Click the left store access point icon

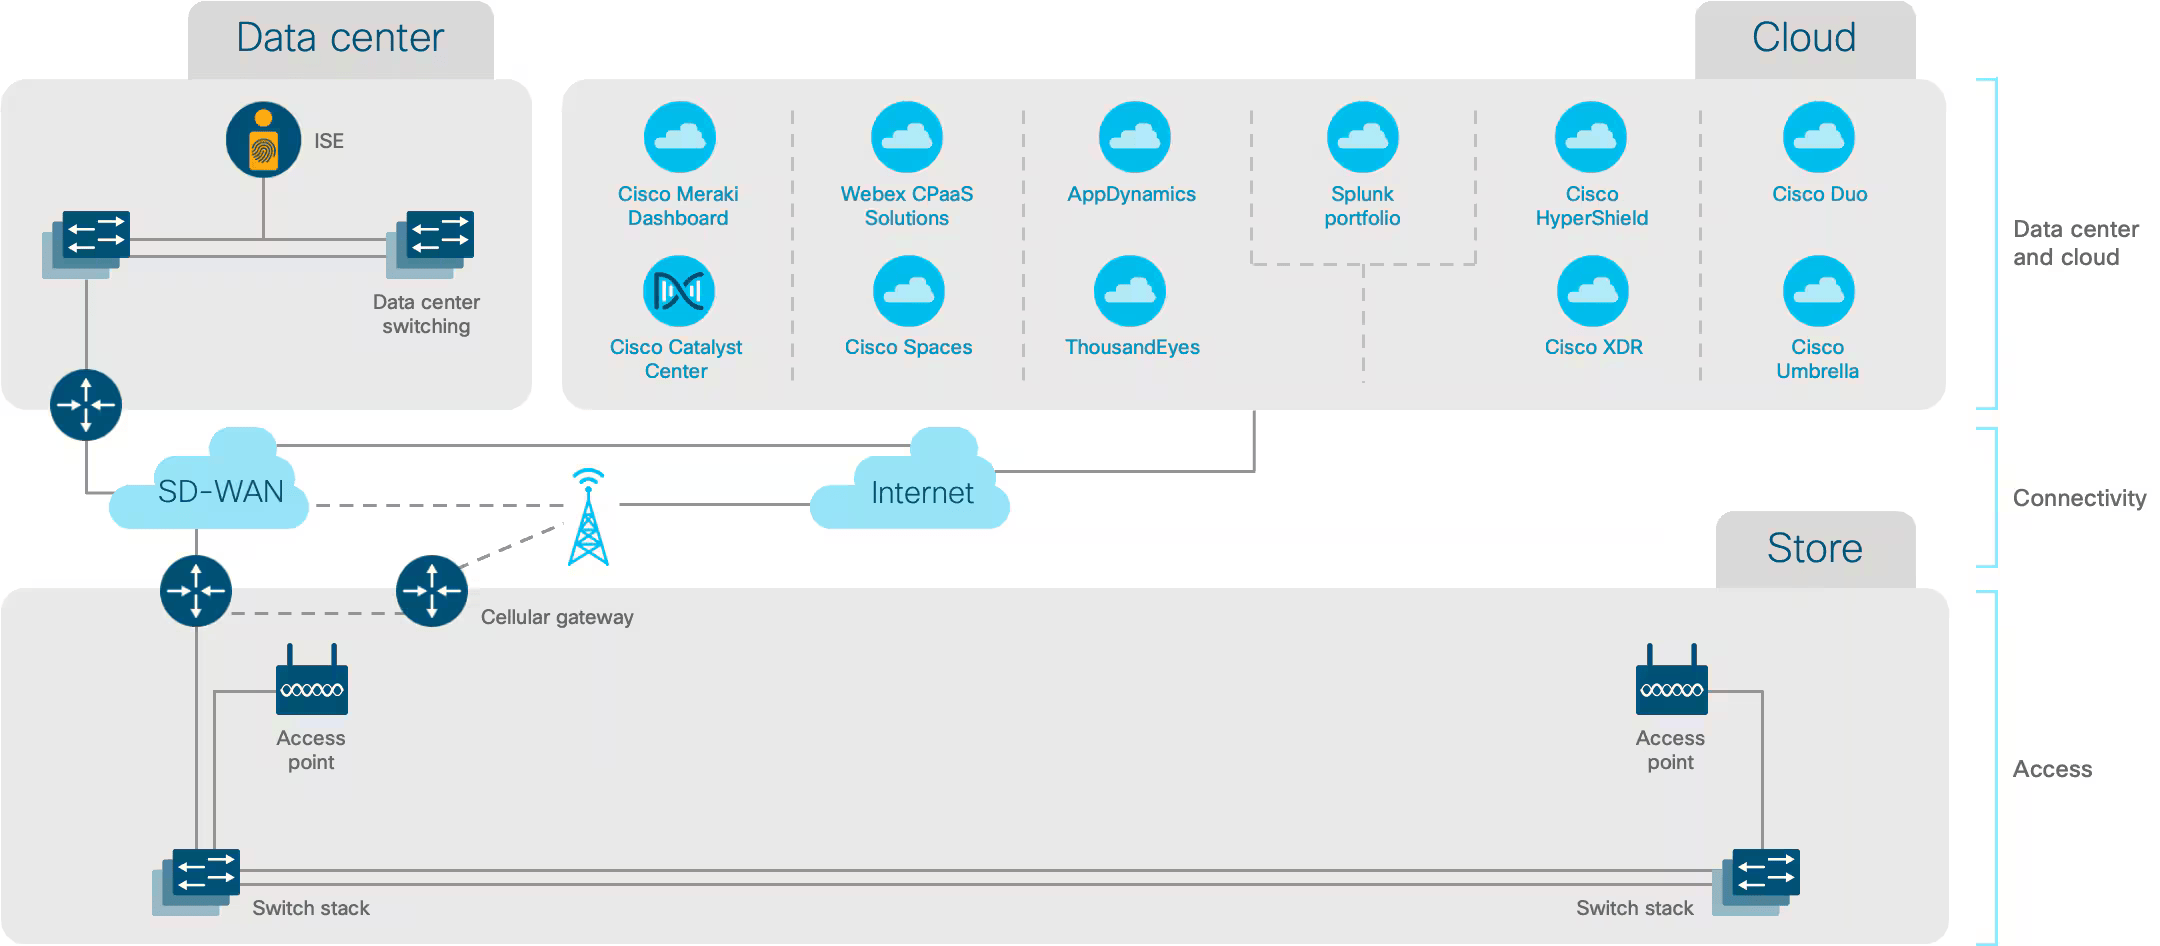coord(312,679)
